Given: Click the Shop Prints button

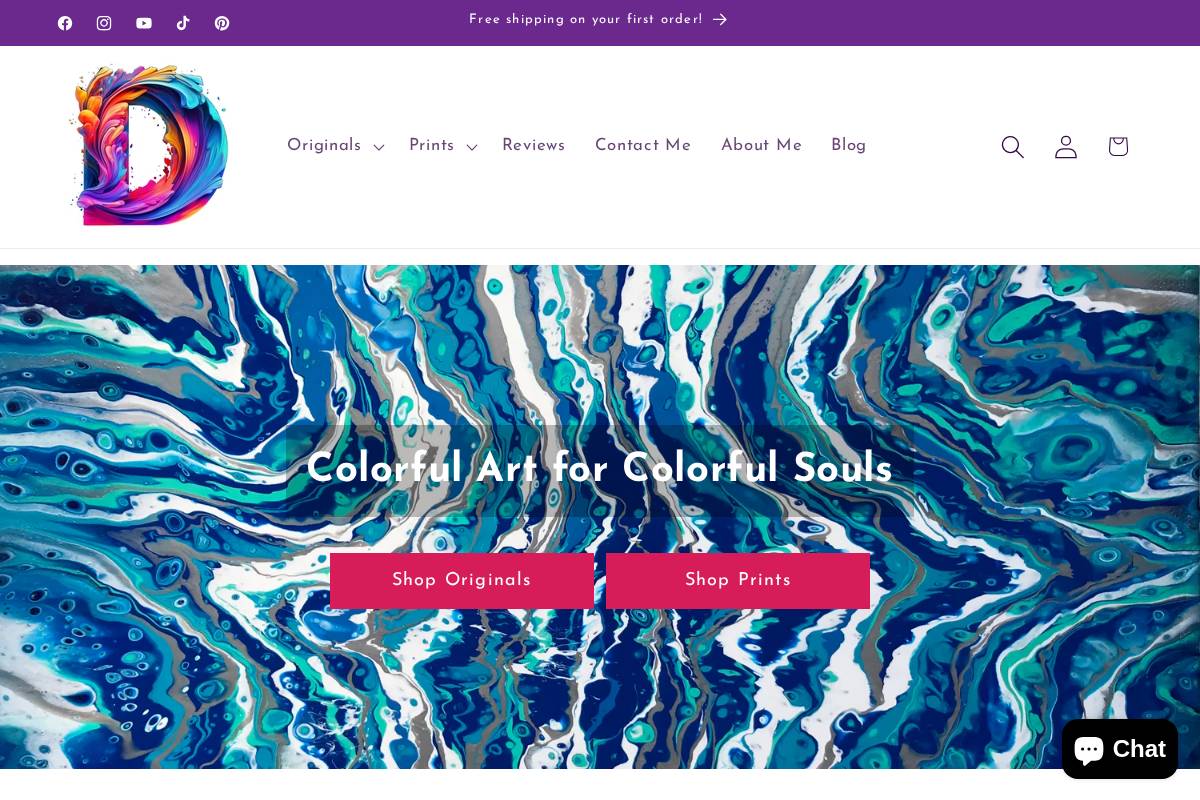Looking at the screenshot, I should point(738,581).
